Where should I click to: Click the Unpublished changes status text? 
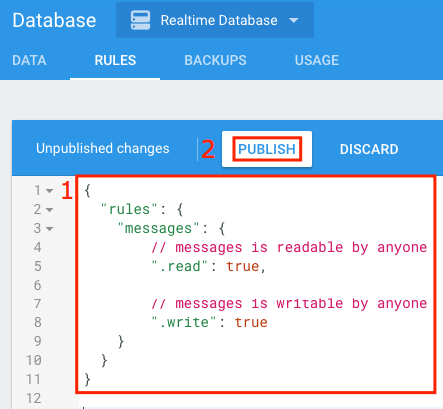[103, 148]
